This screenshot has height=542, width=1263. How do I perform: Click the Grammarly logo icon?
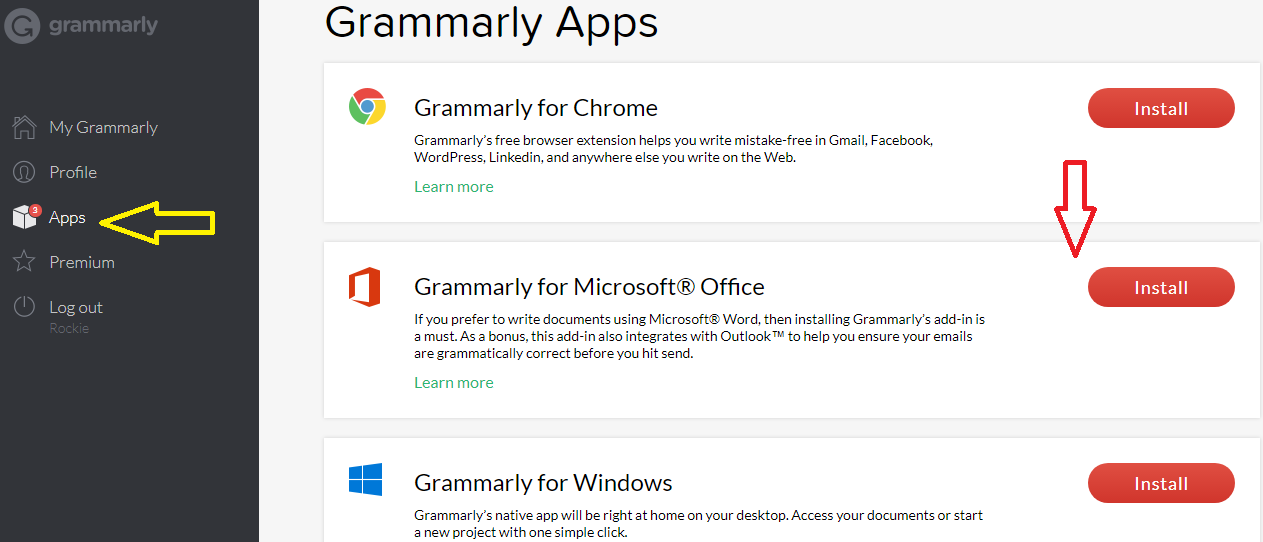[x=22, y=25]
